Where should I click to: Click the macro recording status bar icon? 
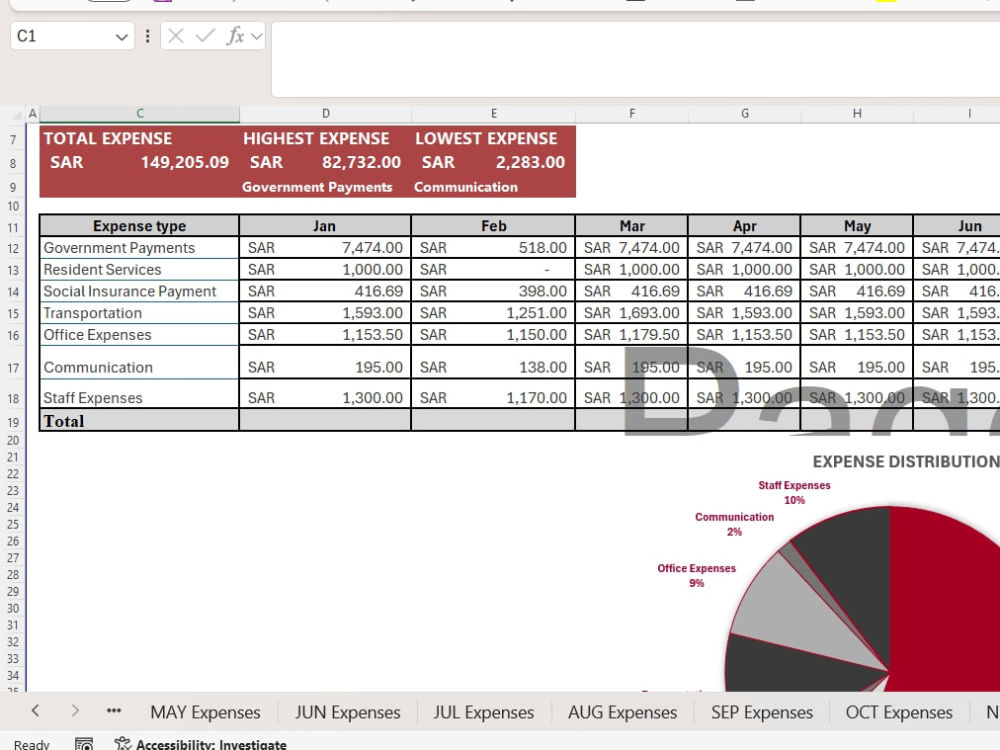pos(84,744)
